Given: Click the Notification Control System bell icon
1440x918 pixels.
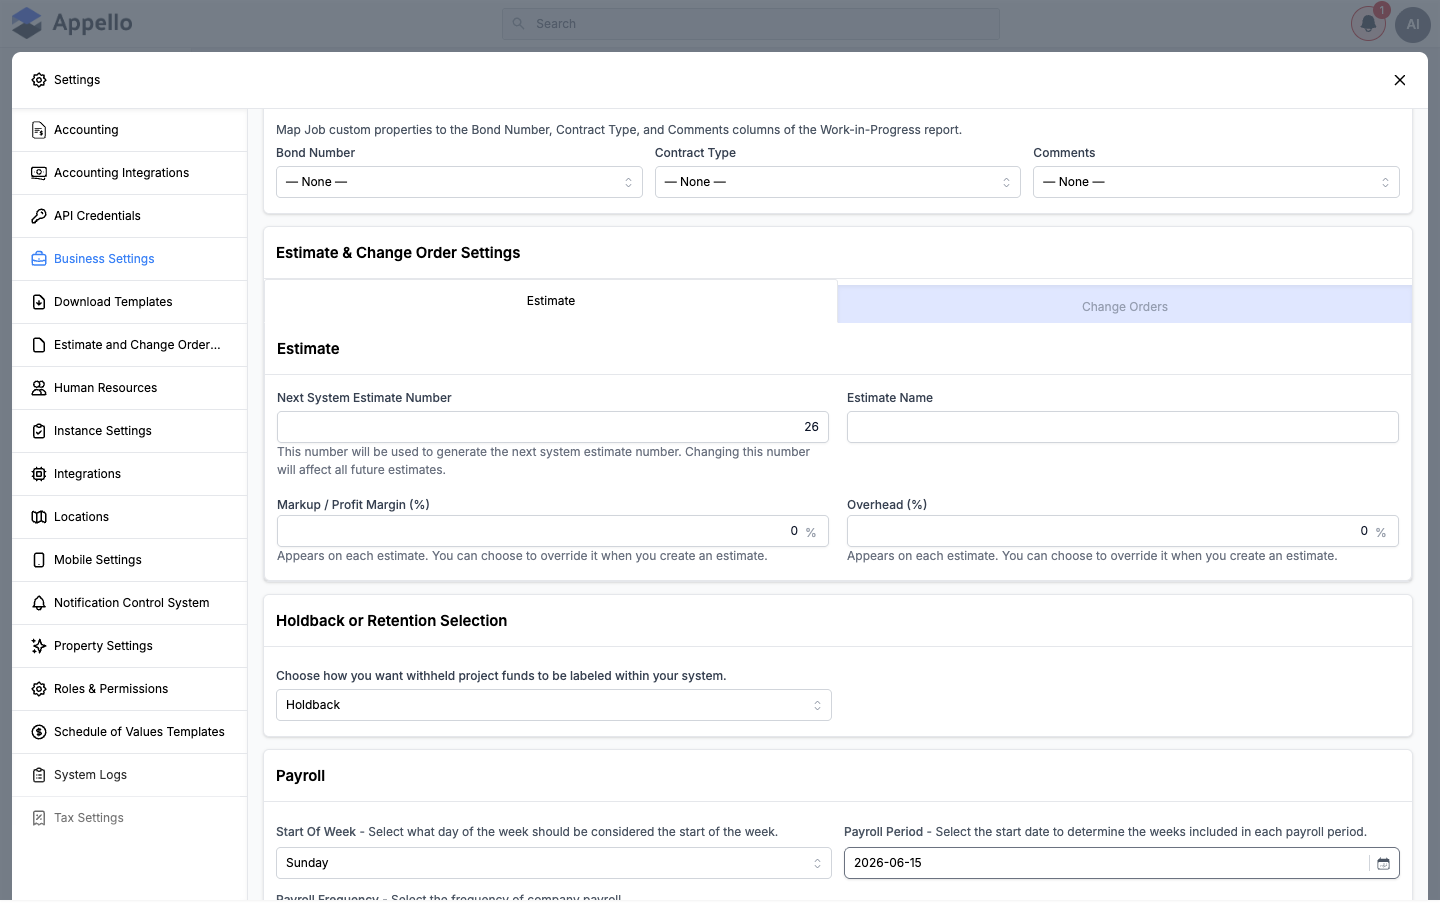Looking at the screenshot, I should [39, 603].
